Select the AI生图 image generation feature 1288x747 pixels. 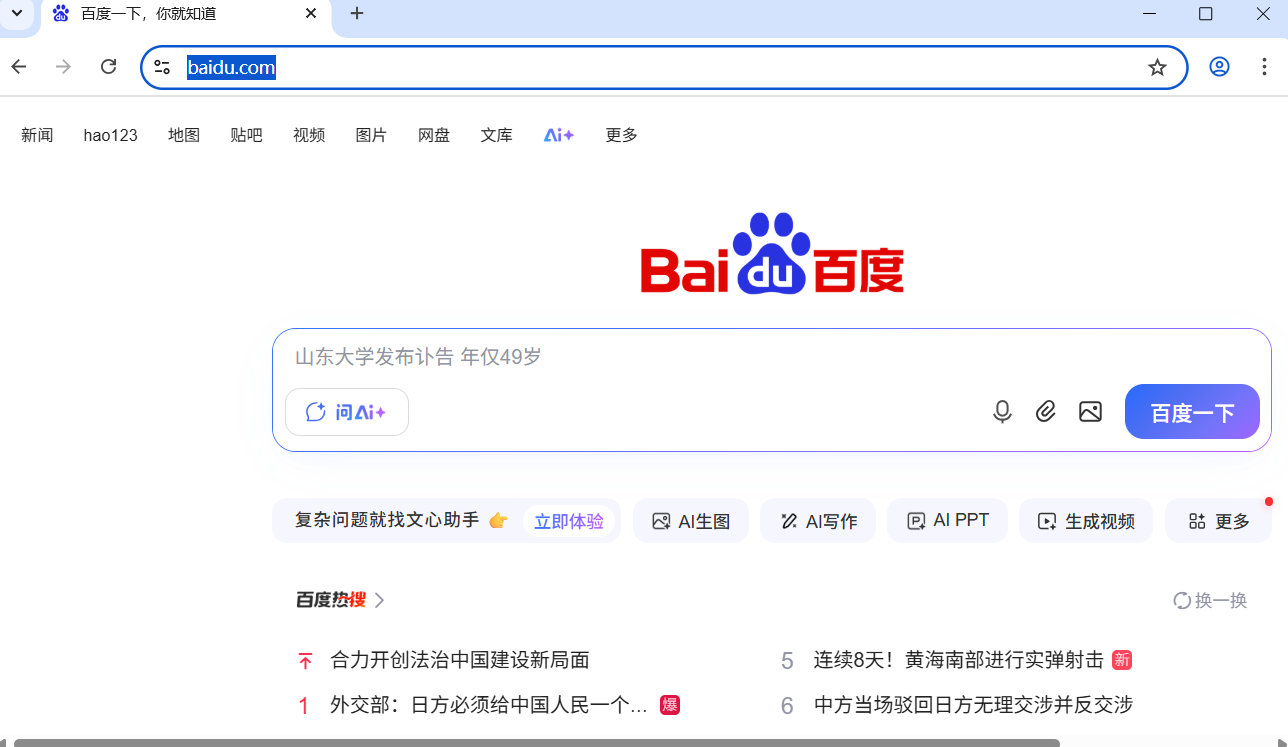pos(690,520)
